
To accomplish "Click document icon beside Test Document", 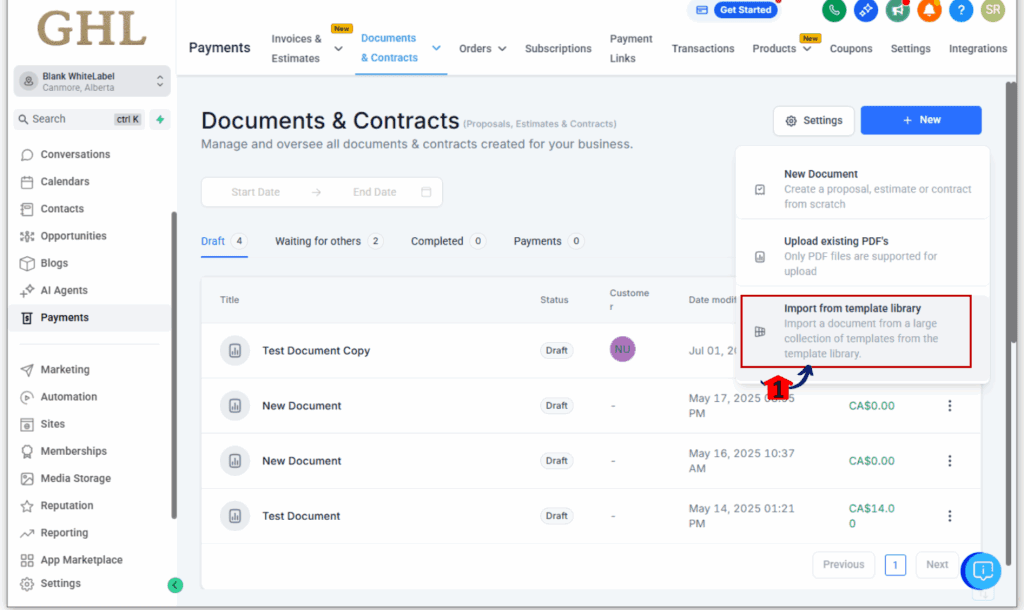I will point(234,516).
